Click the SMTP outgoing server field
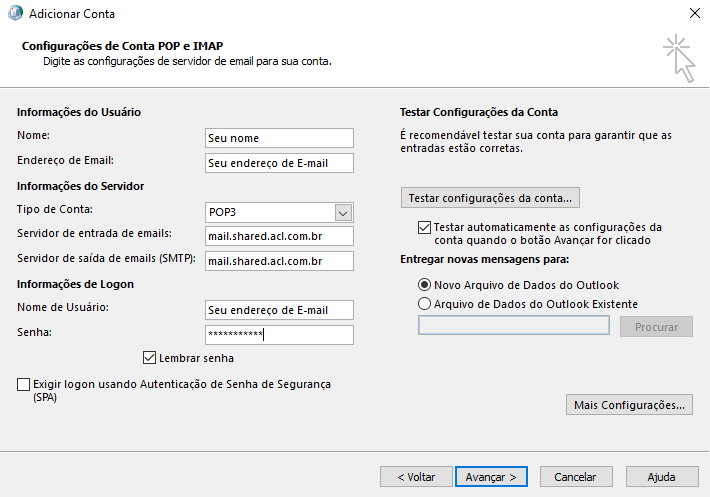The image size is (710, 497). 279,261
